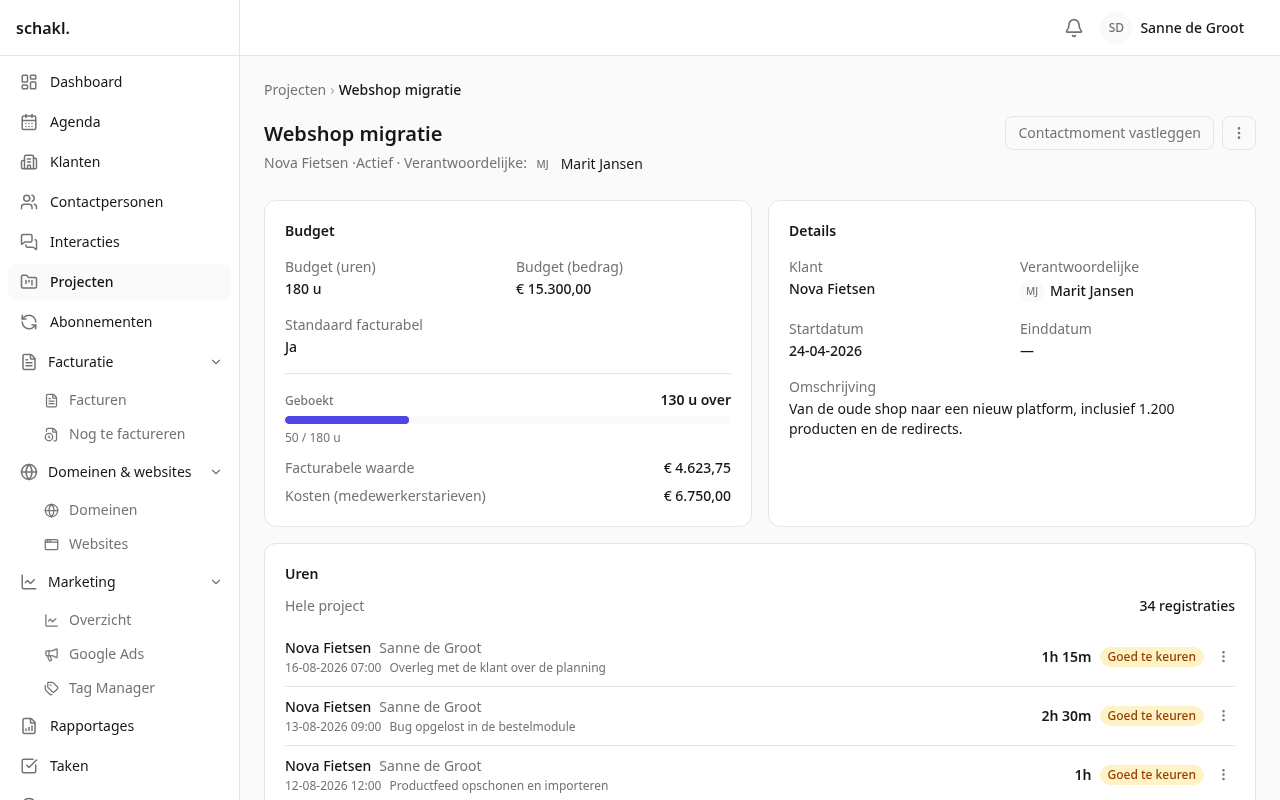Click Sanne de Groot user name
1280x800 pixels.
coord(1192,28)
